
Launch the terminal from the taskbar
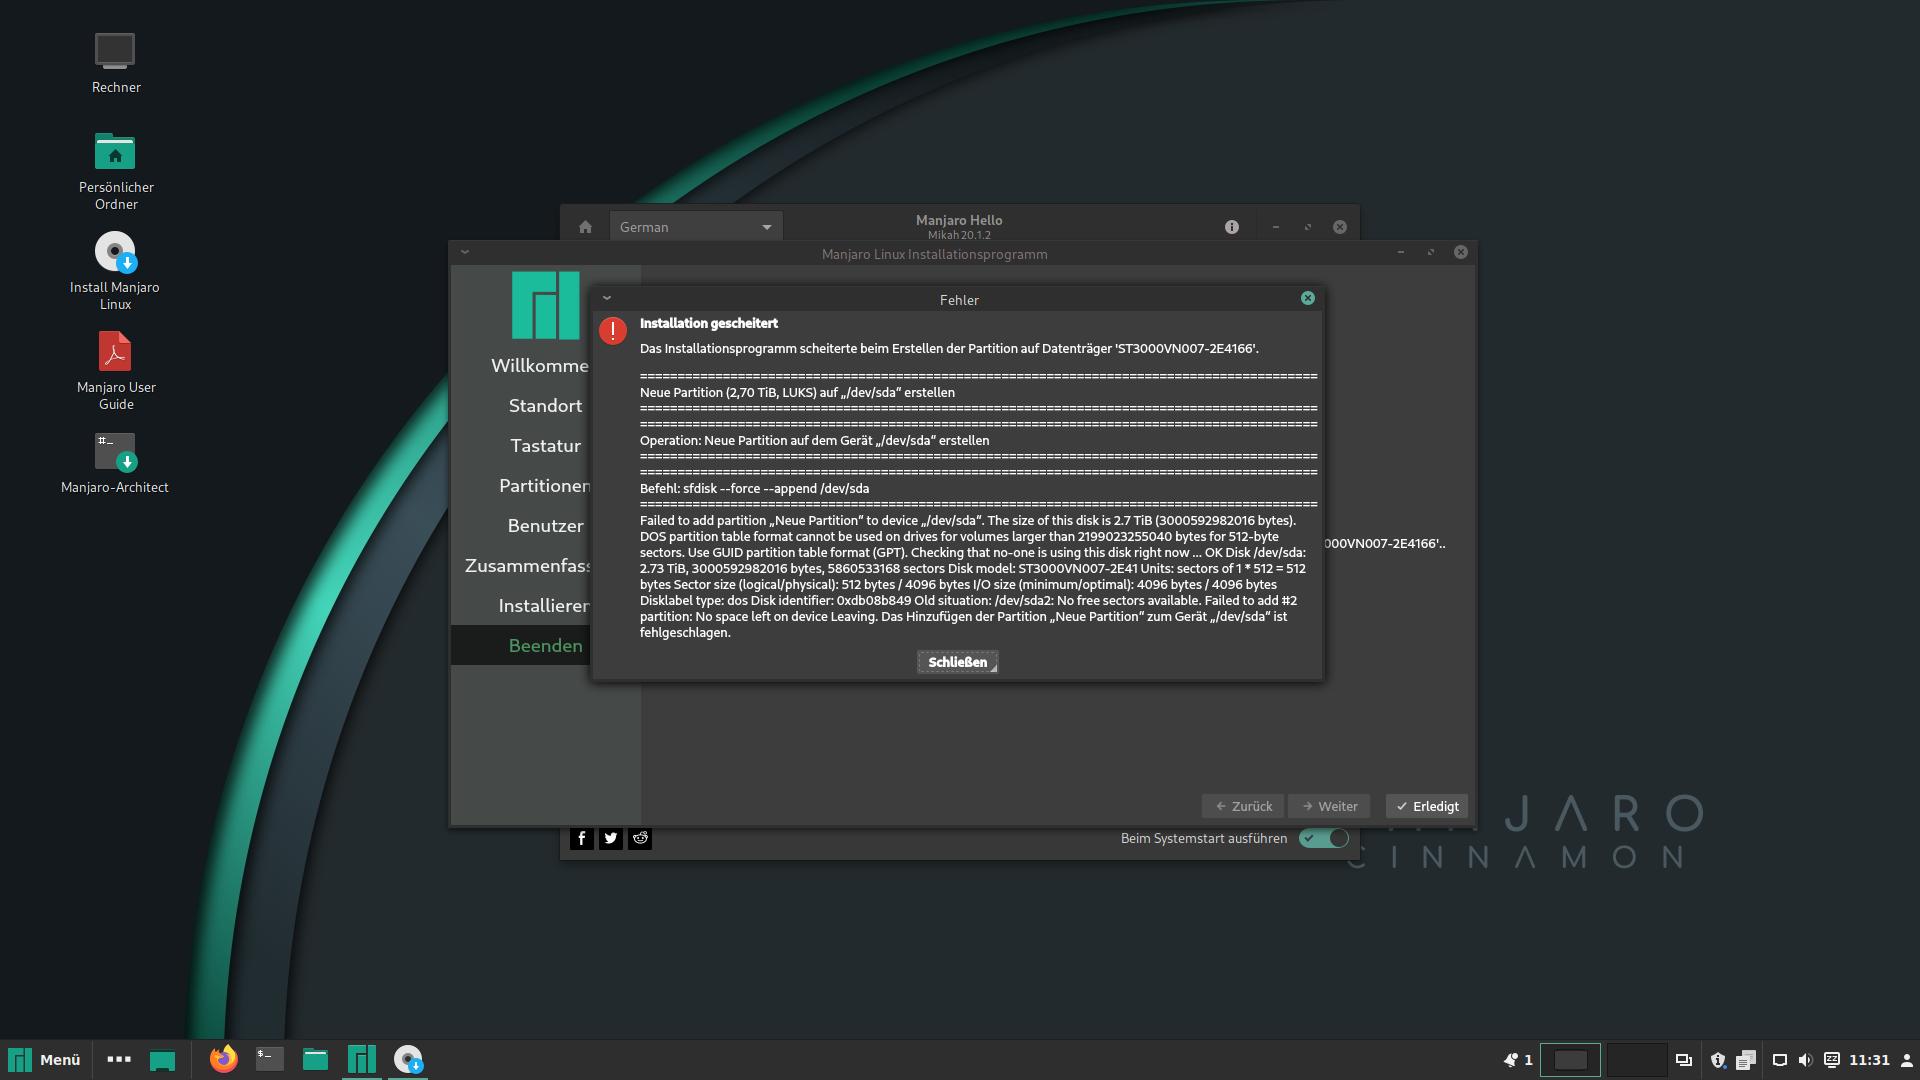(x=269, y=1059)
